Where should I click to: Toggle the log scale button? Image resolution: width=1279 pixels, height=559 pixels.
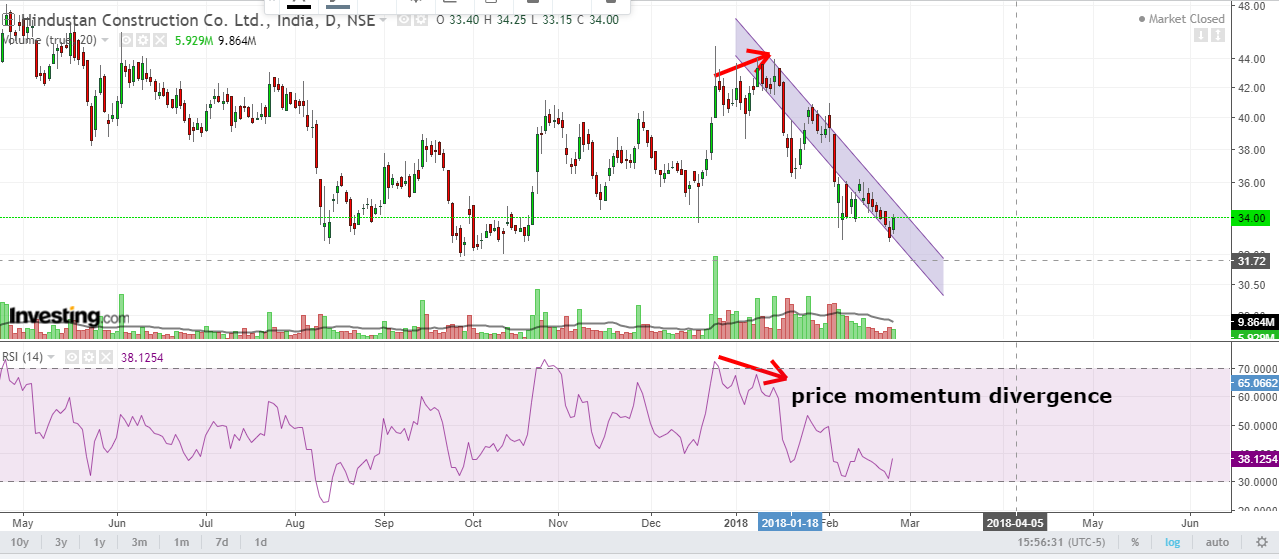[x=1172, y=542]
